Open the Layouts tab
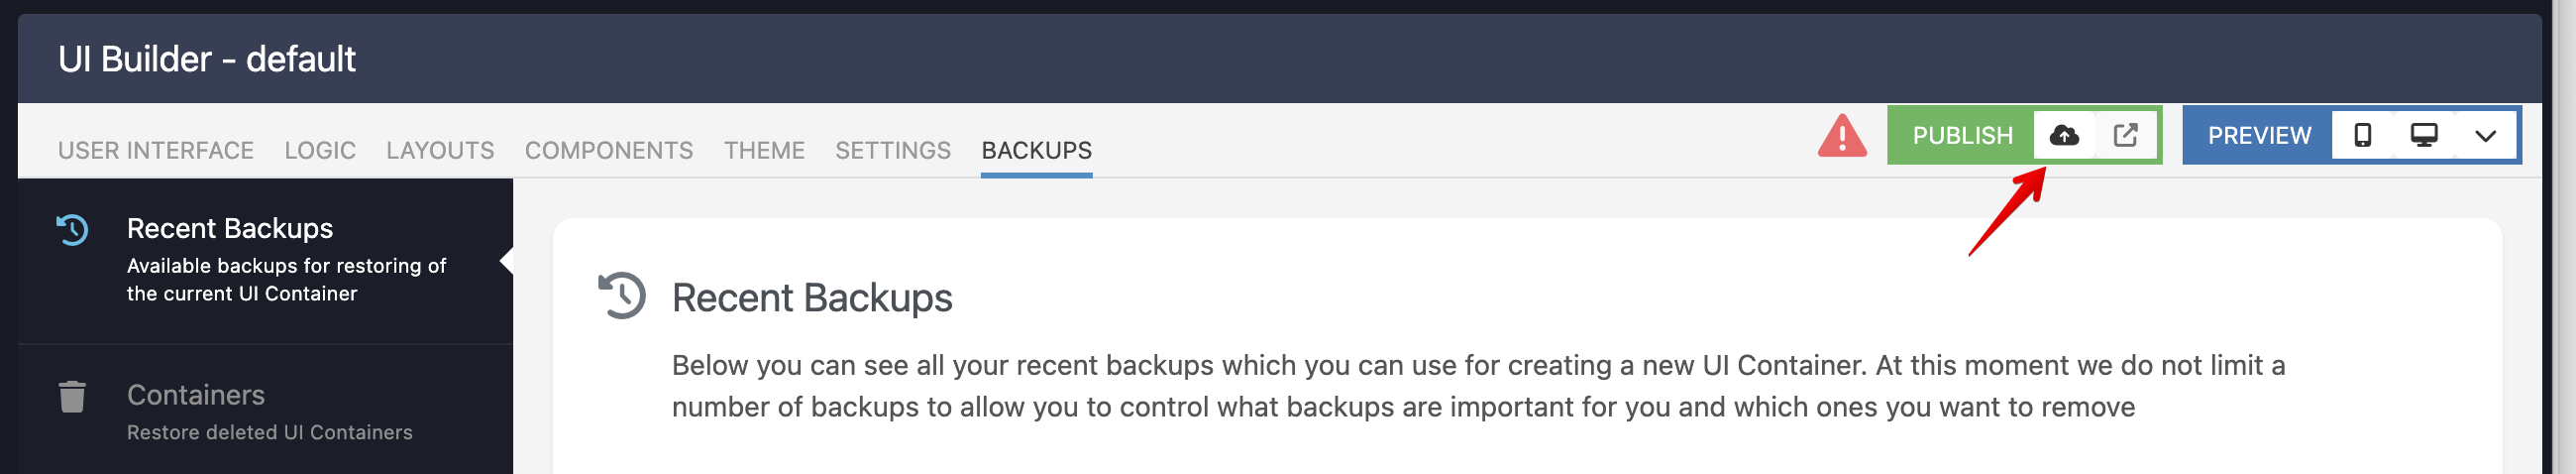 pos(440,150)
